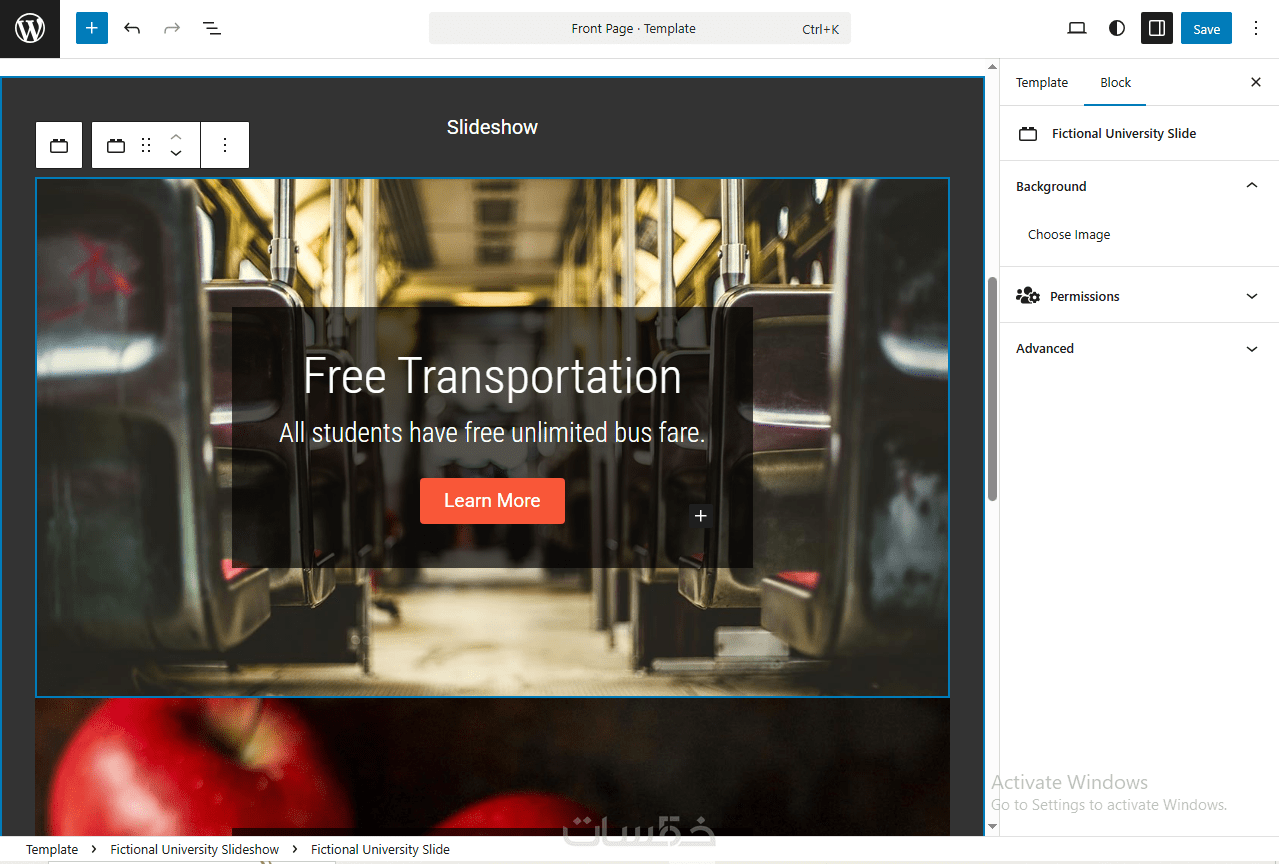Select the apple slide image below

492,766
